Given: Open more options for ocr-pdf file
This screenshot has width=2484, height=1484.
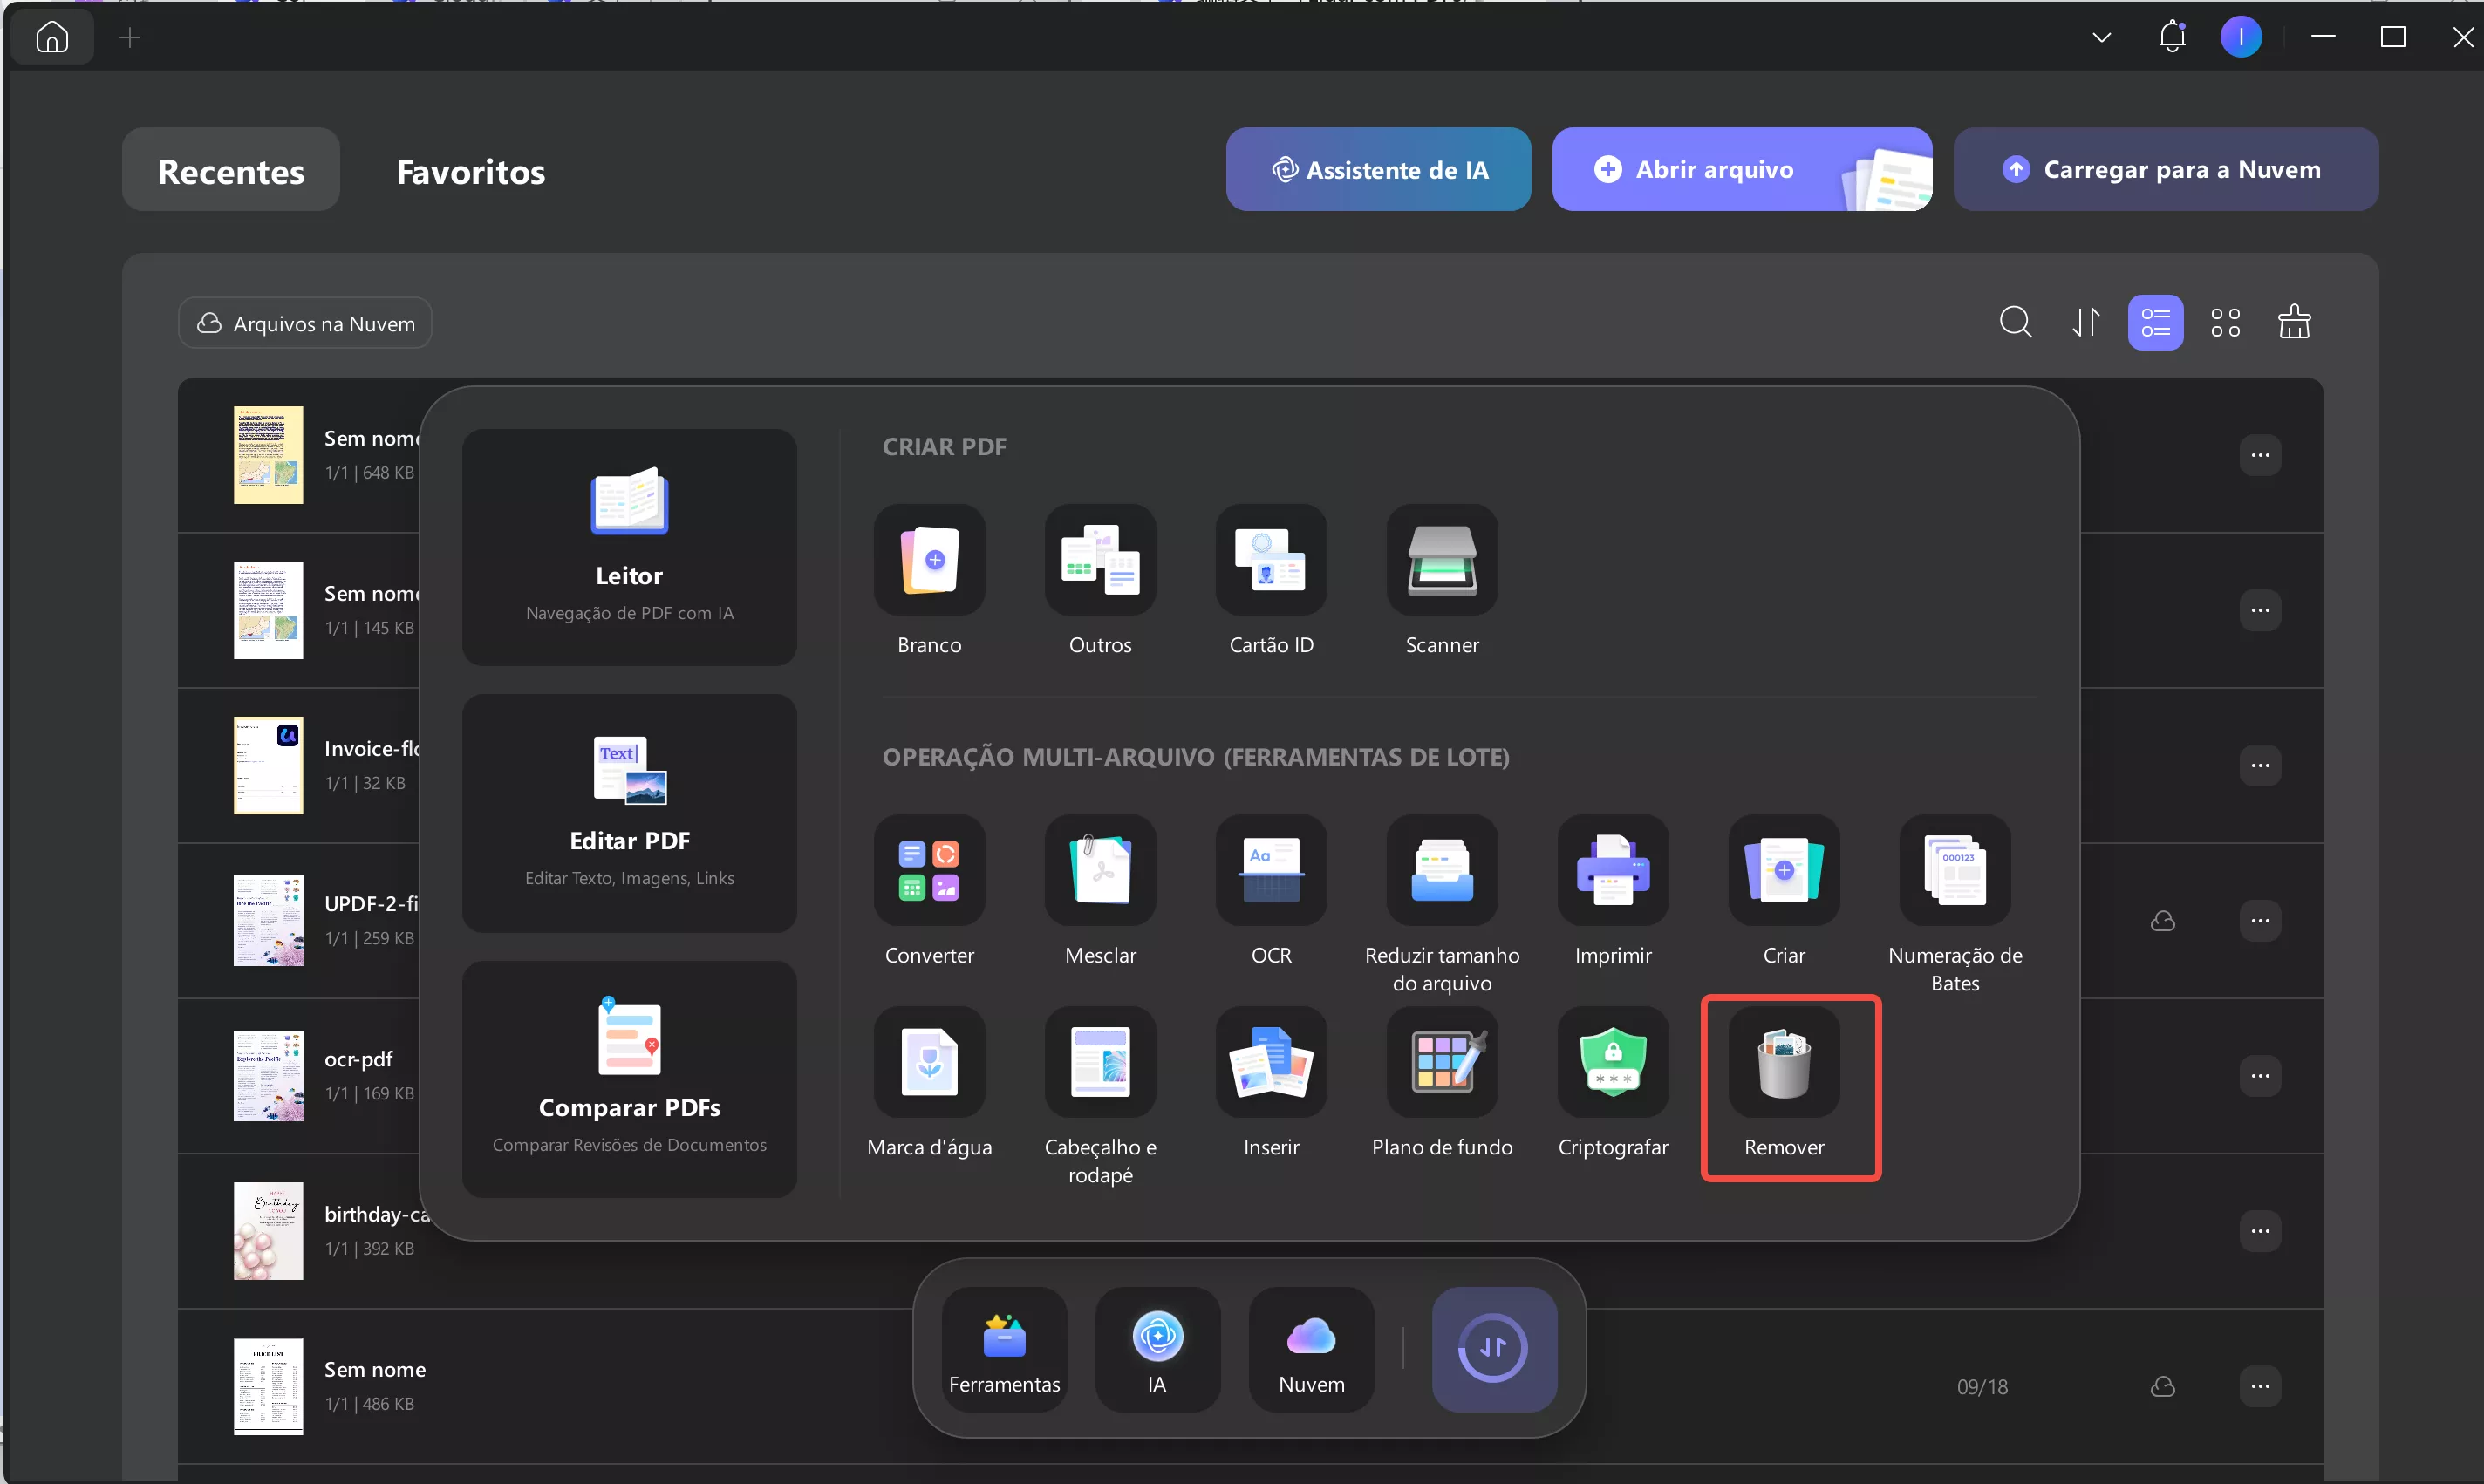Looking at the screenshot, I should [2259, 1076].
